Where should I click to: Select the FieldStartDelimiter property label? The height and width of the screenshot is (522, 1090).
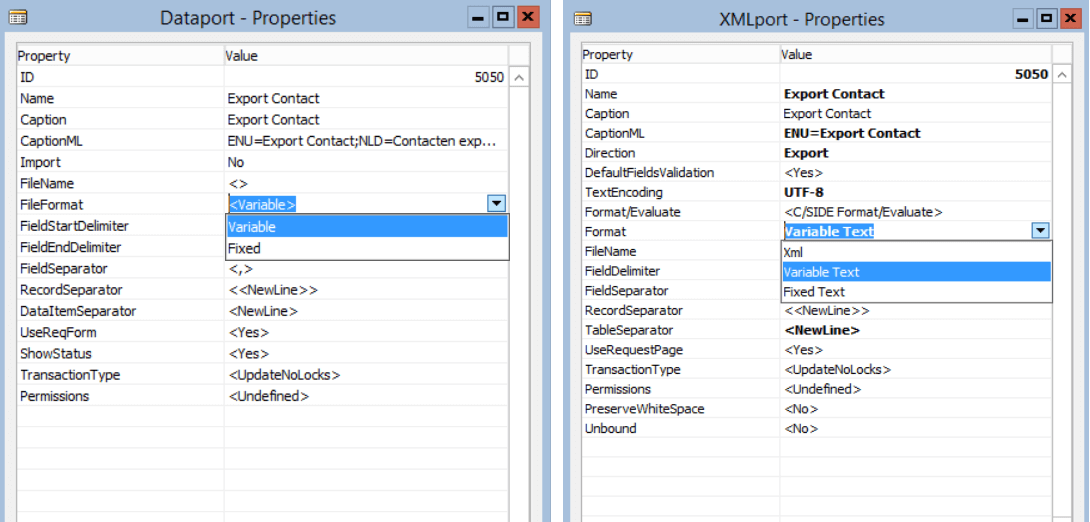(74, 226)
